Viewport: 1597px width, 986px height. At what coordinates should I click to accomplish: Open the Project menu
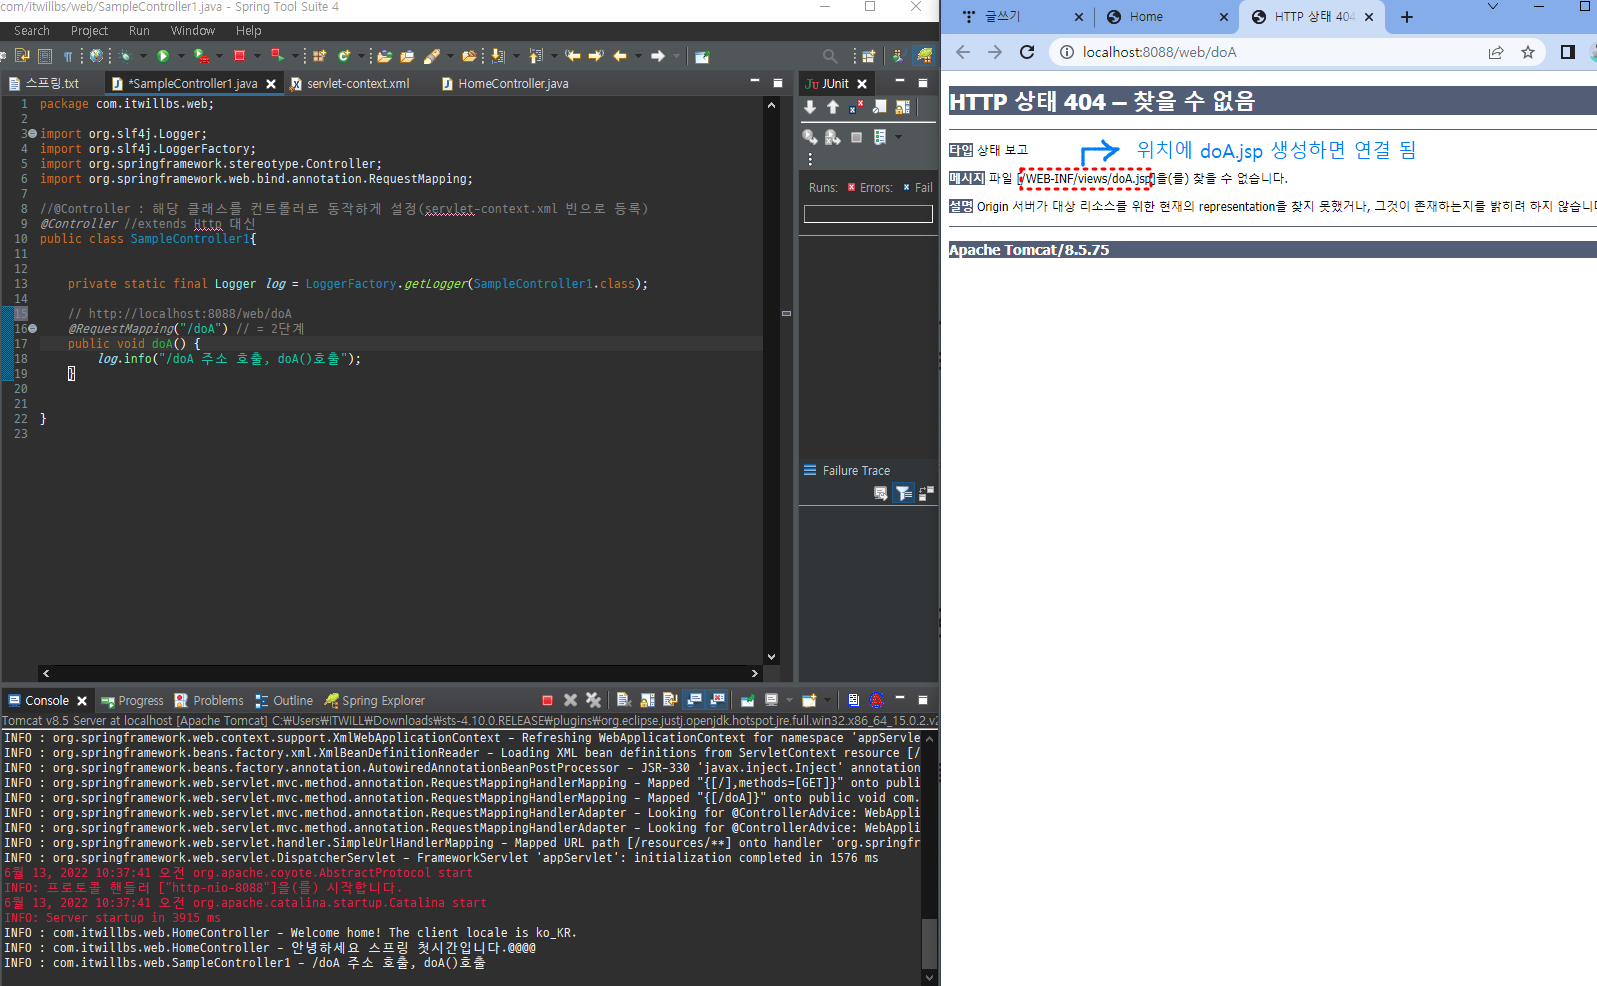(89, 31)
